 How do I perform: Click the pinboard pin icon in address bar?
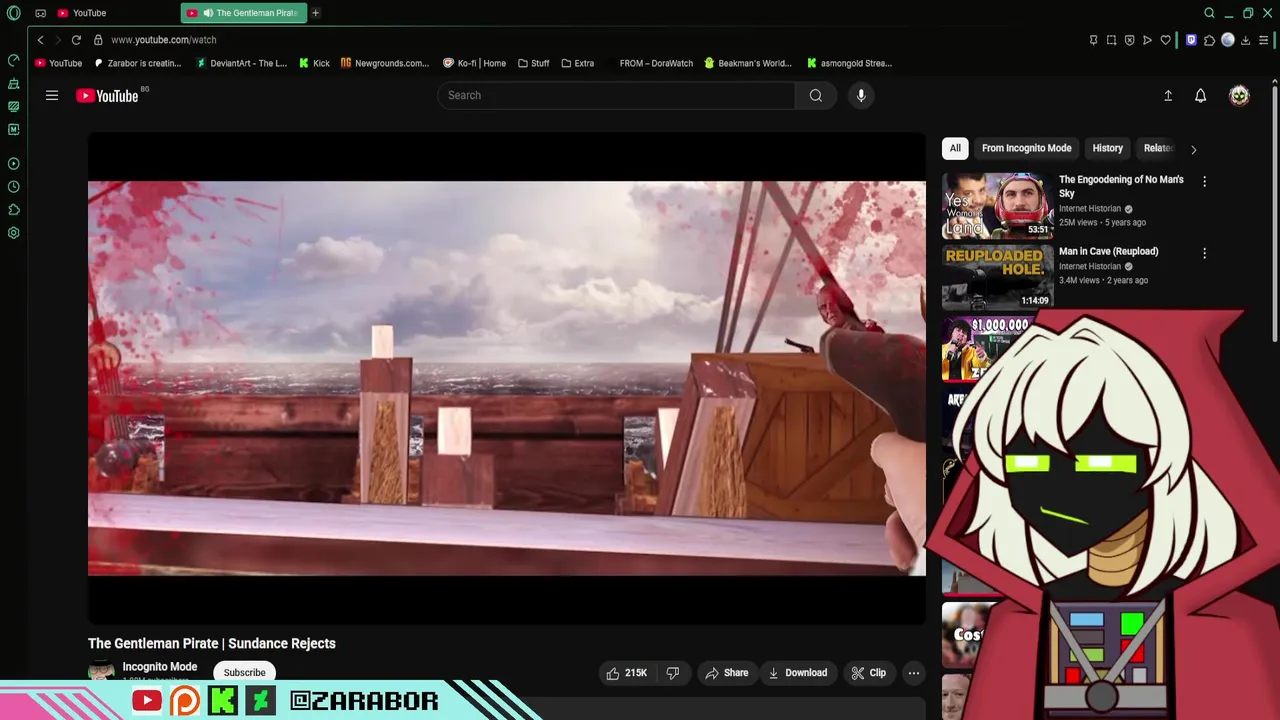coord(1093,40)
